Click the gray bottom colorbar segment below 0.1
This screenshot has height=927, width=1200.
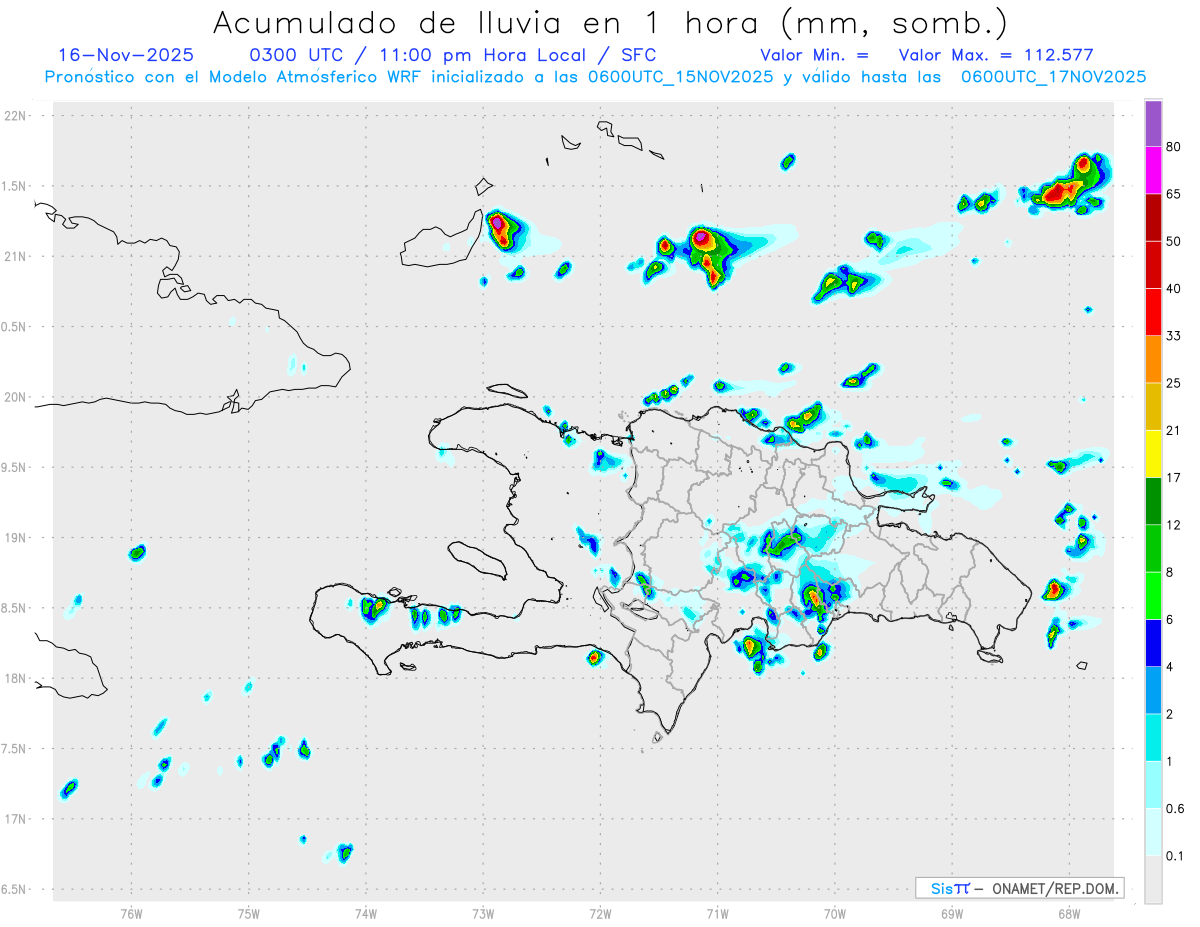[1153, 879]
